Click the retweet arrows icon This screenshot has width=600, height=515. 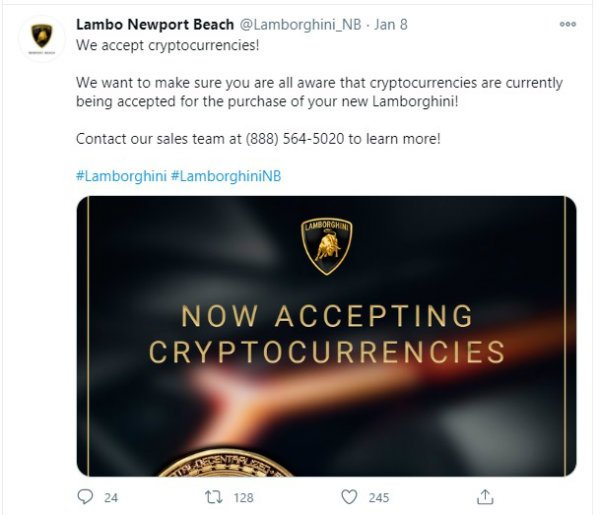(x=214, y=497)
